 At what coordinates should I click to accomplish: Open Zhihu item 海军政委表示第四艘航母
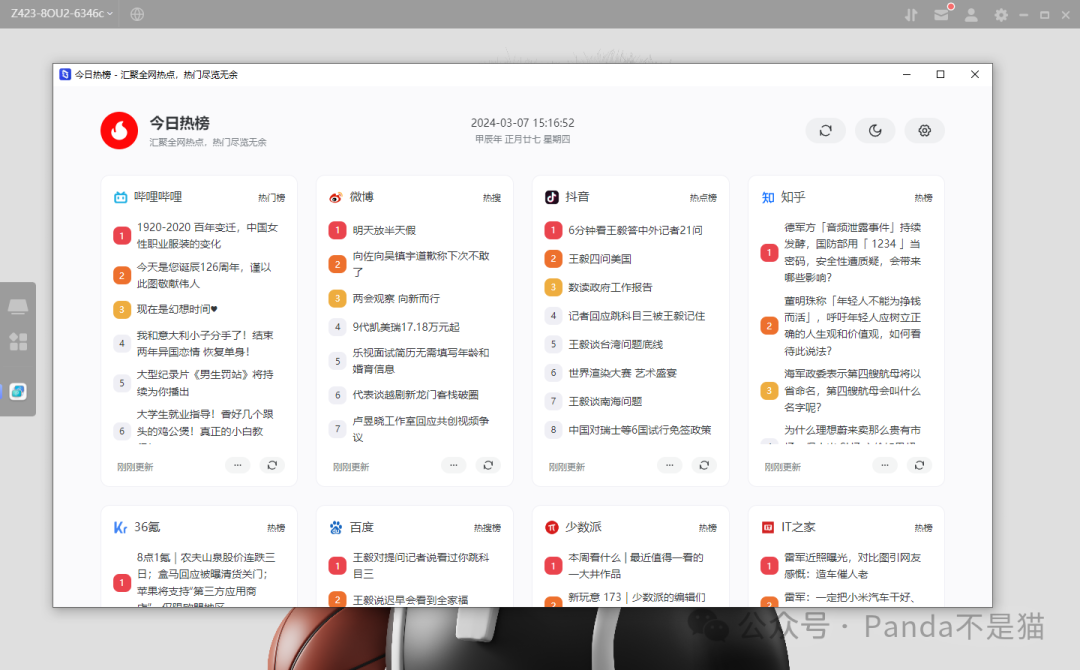852,390
